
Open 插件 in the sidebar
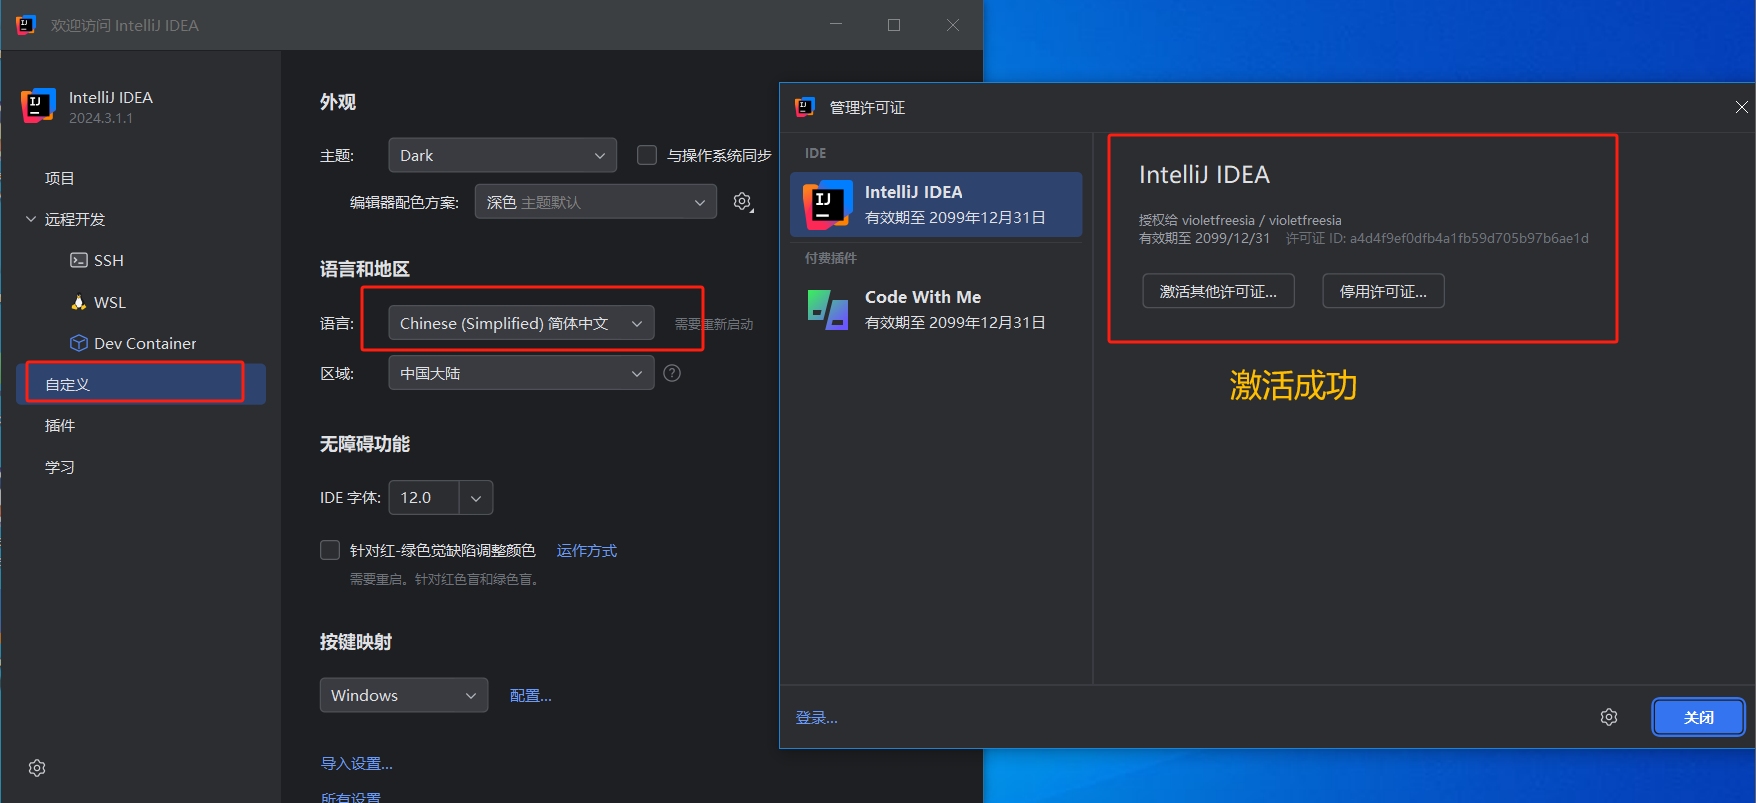60,425
